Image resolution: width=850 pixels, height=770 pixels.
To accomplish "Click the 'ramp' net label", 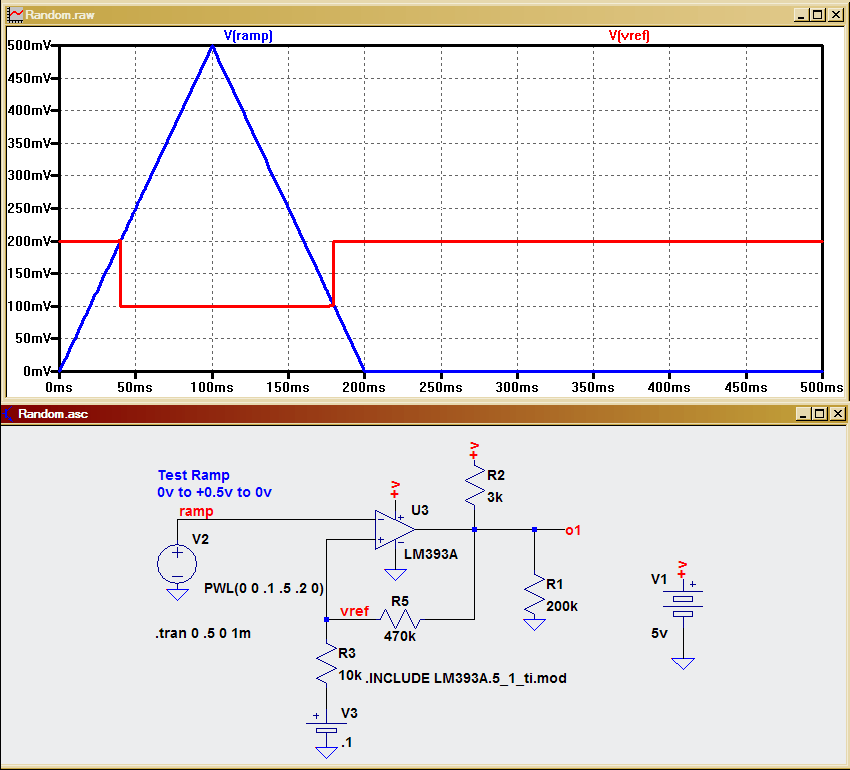I will [x=196, y=511].
